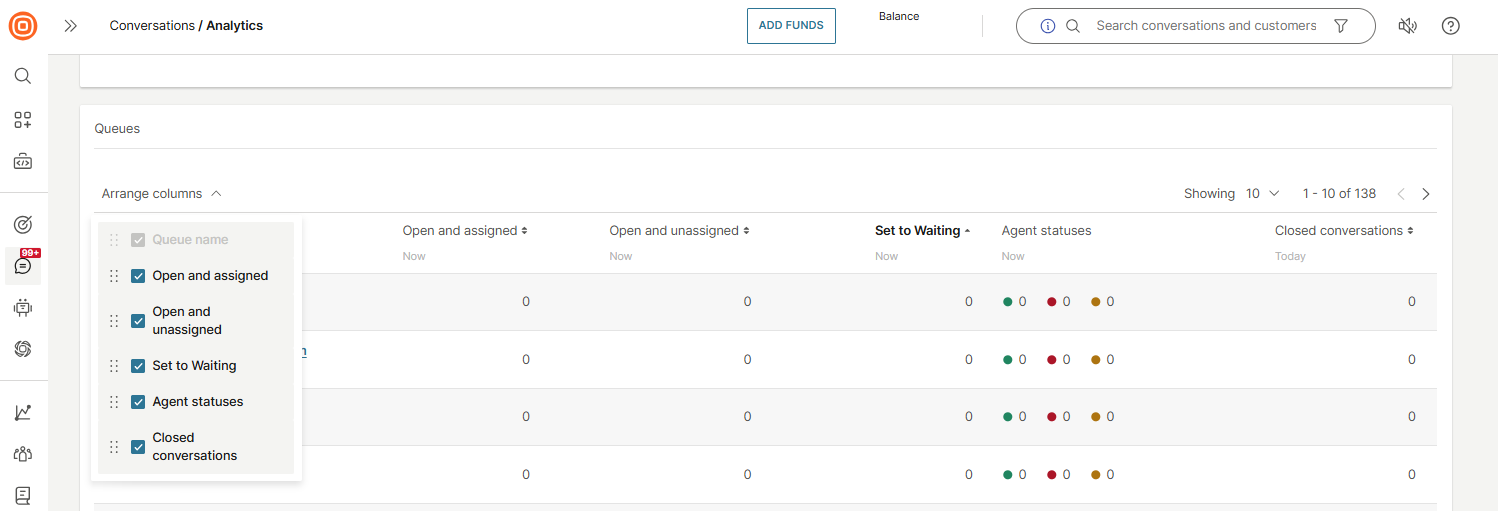Uncheck the Set to Waiting checkbox
1498x511 pixels.
(139, 366)
